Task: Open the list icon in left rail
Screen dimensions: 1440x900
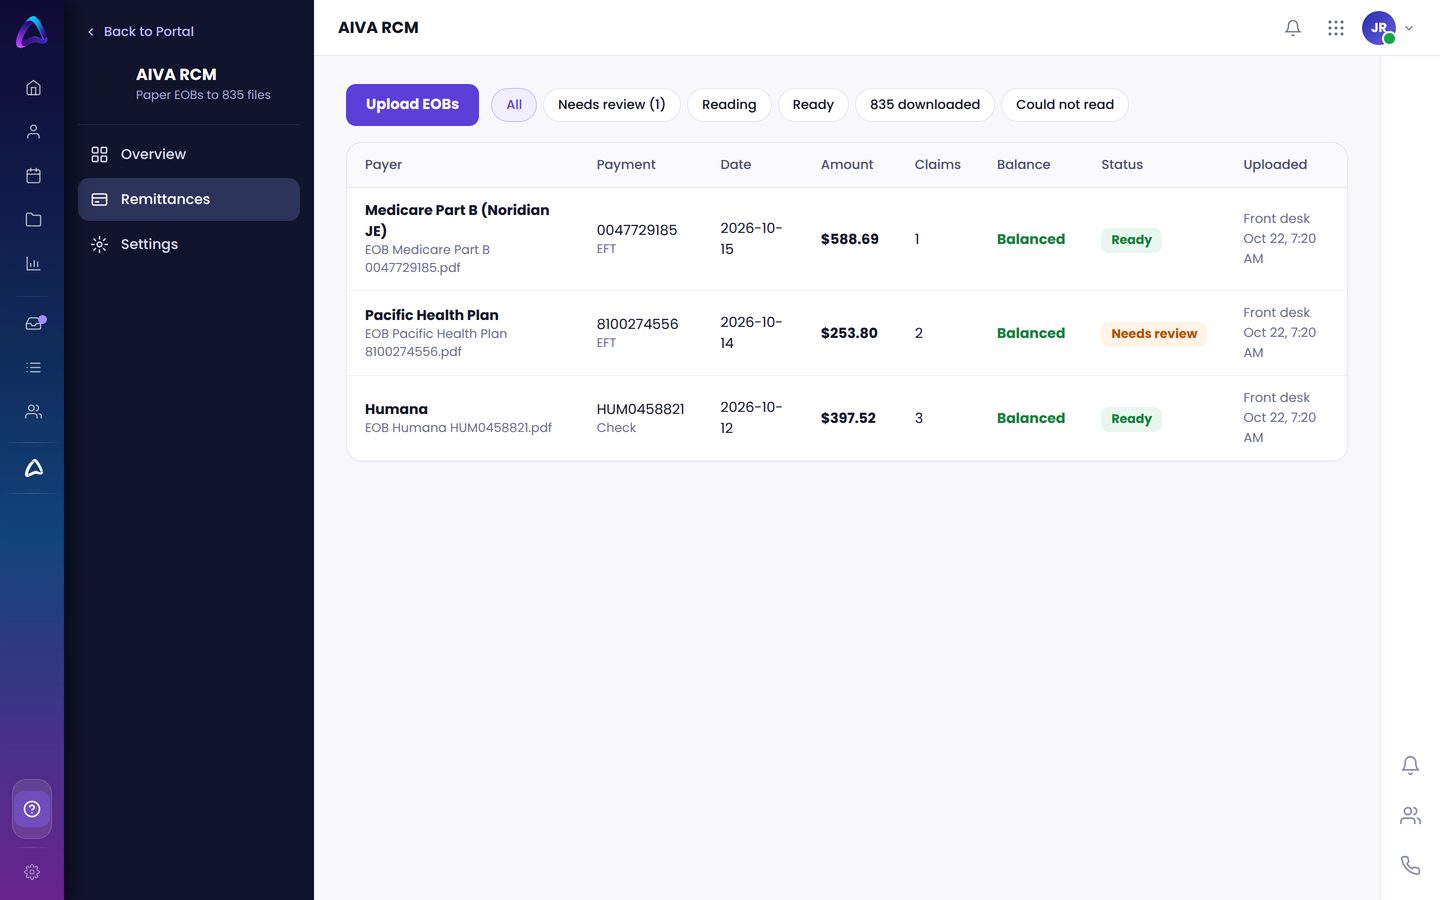Action: 33,368
